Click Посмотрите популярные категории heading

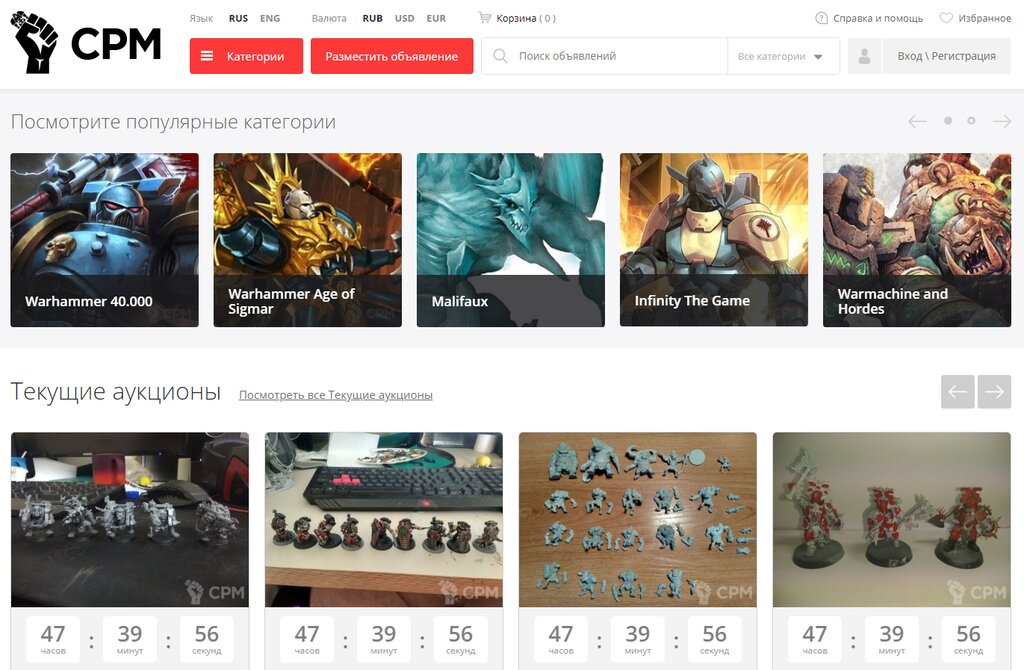[x=173, y=122]
